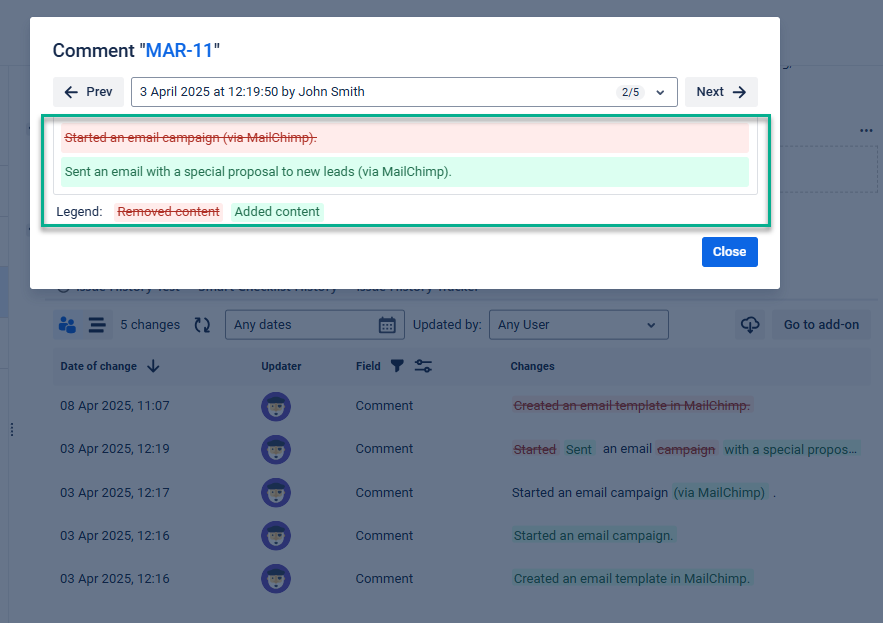Viewport: 883px width, 623px height.
Task: Click 'Created an email template in MailChimp.' removed change
Action: (632, 406)
